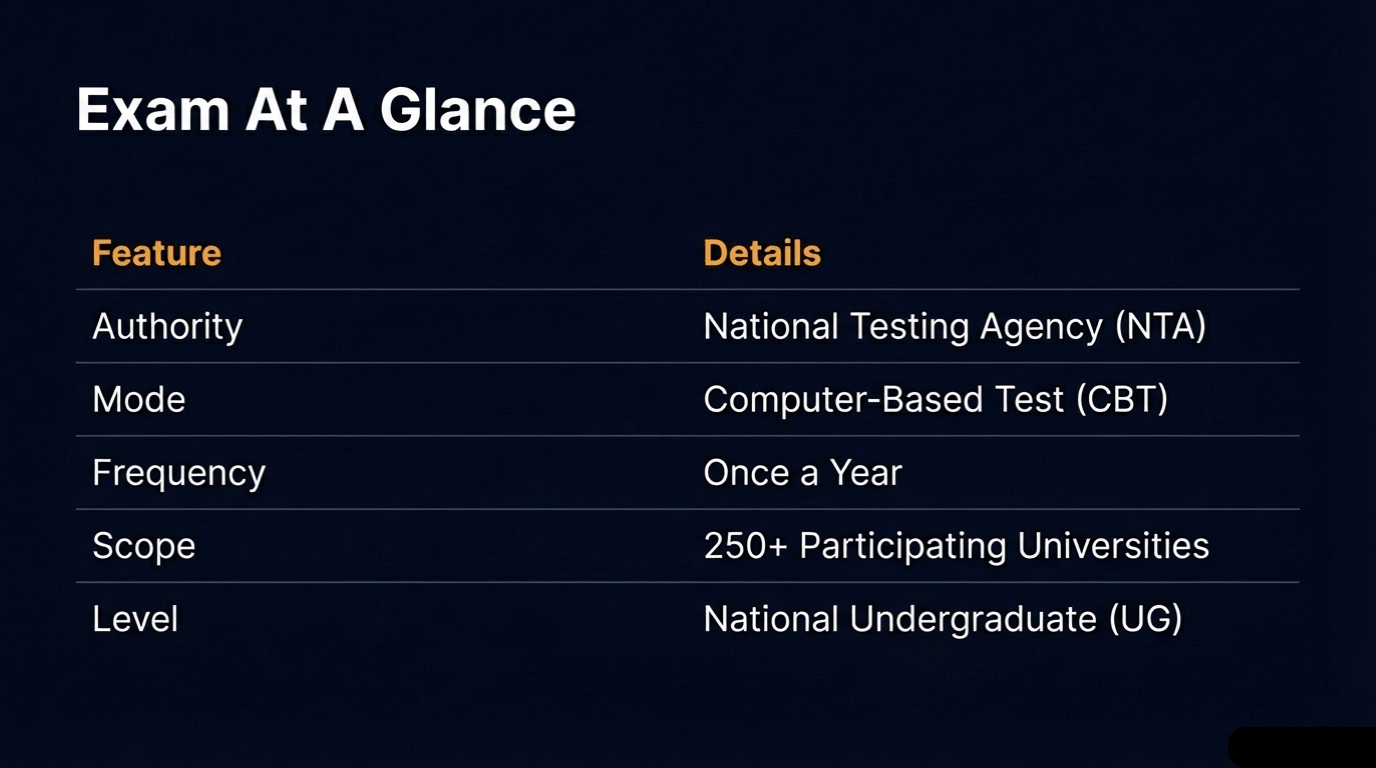Click the '250+' number
The width and height of the screenshot is (1376, 768).
pyautogui.click(x=746, y=546)
